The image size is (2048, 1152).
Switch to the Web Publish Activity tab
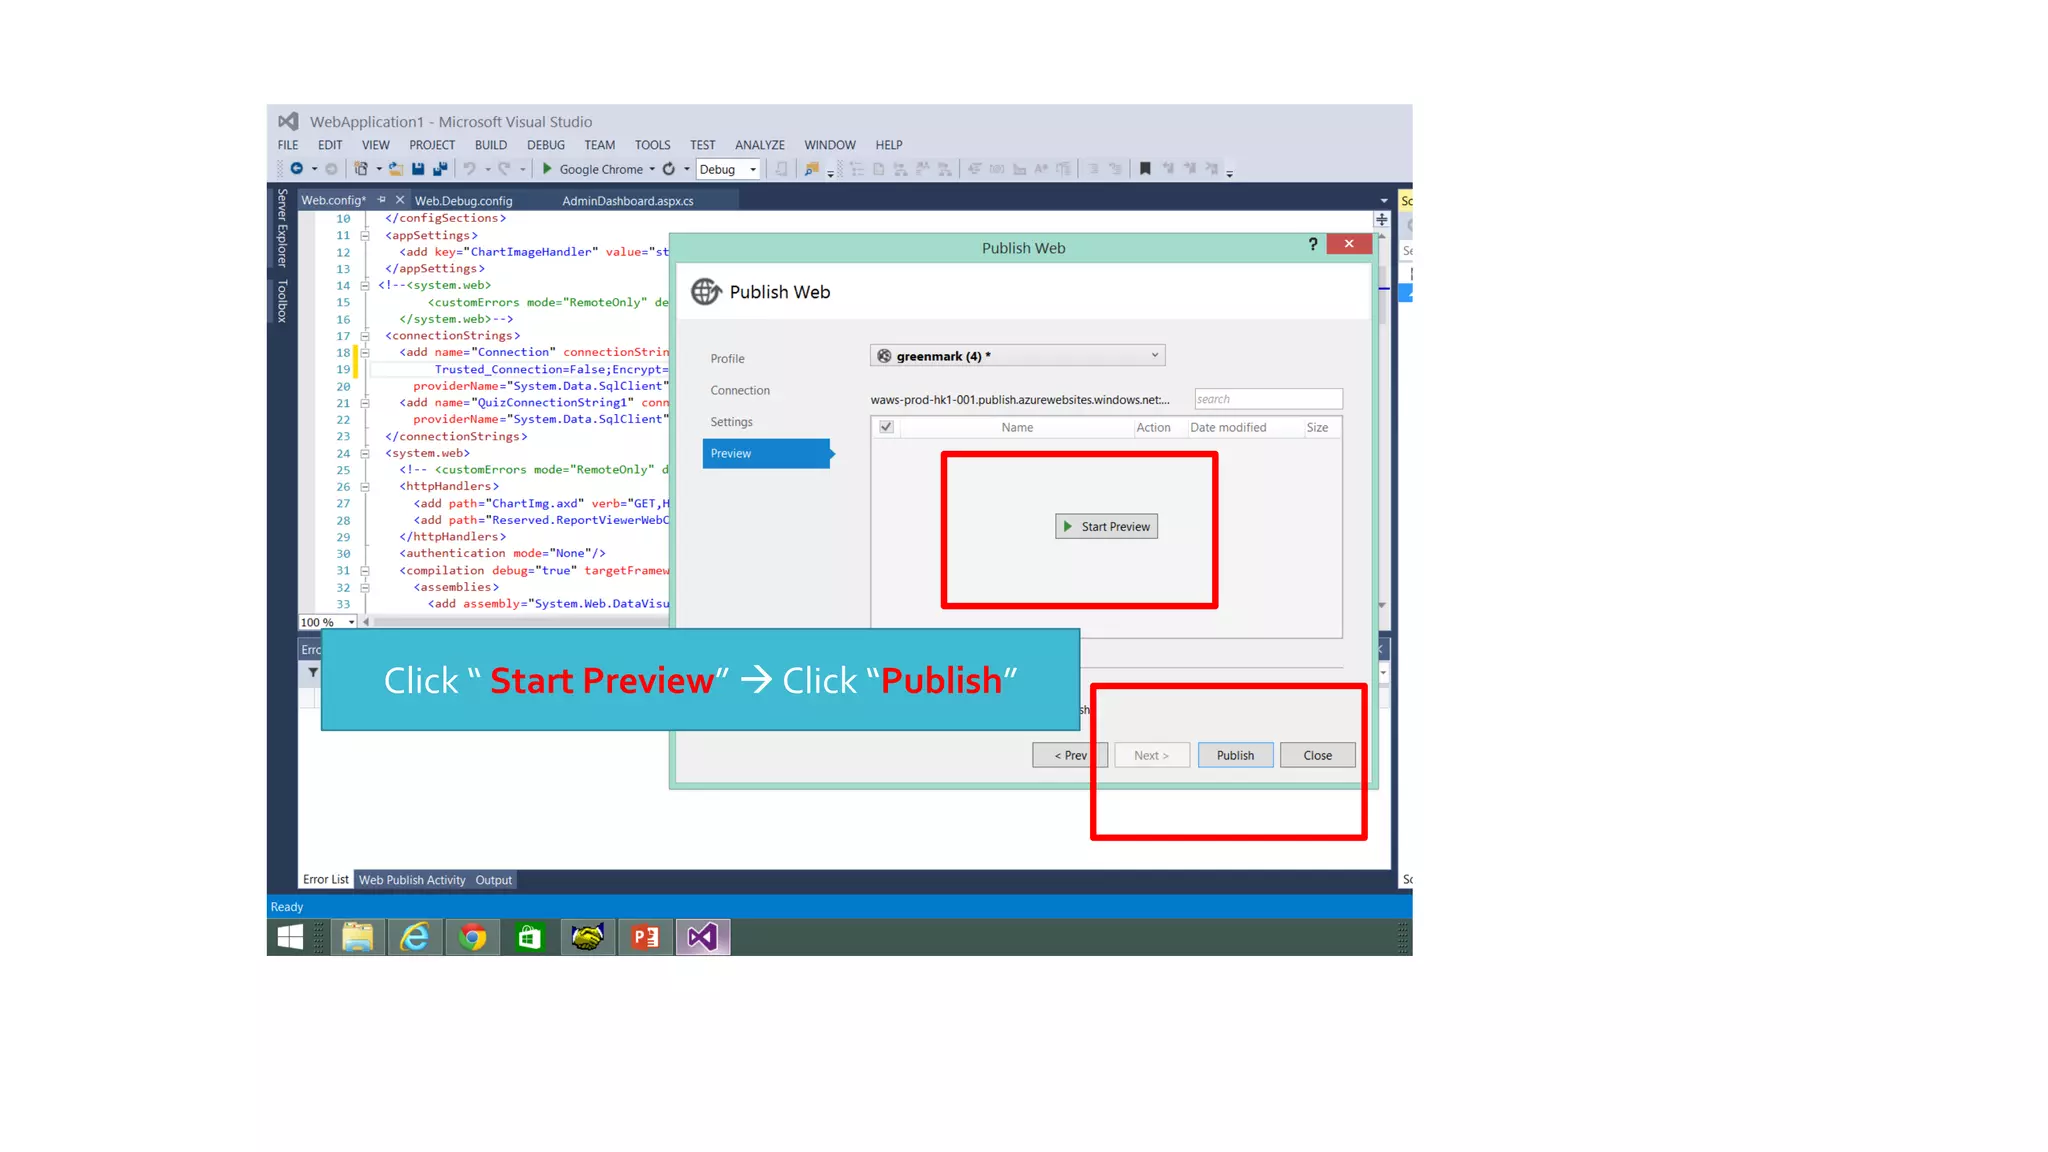point(412,880)
